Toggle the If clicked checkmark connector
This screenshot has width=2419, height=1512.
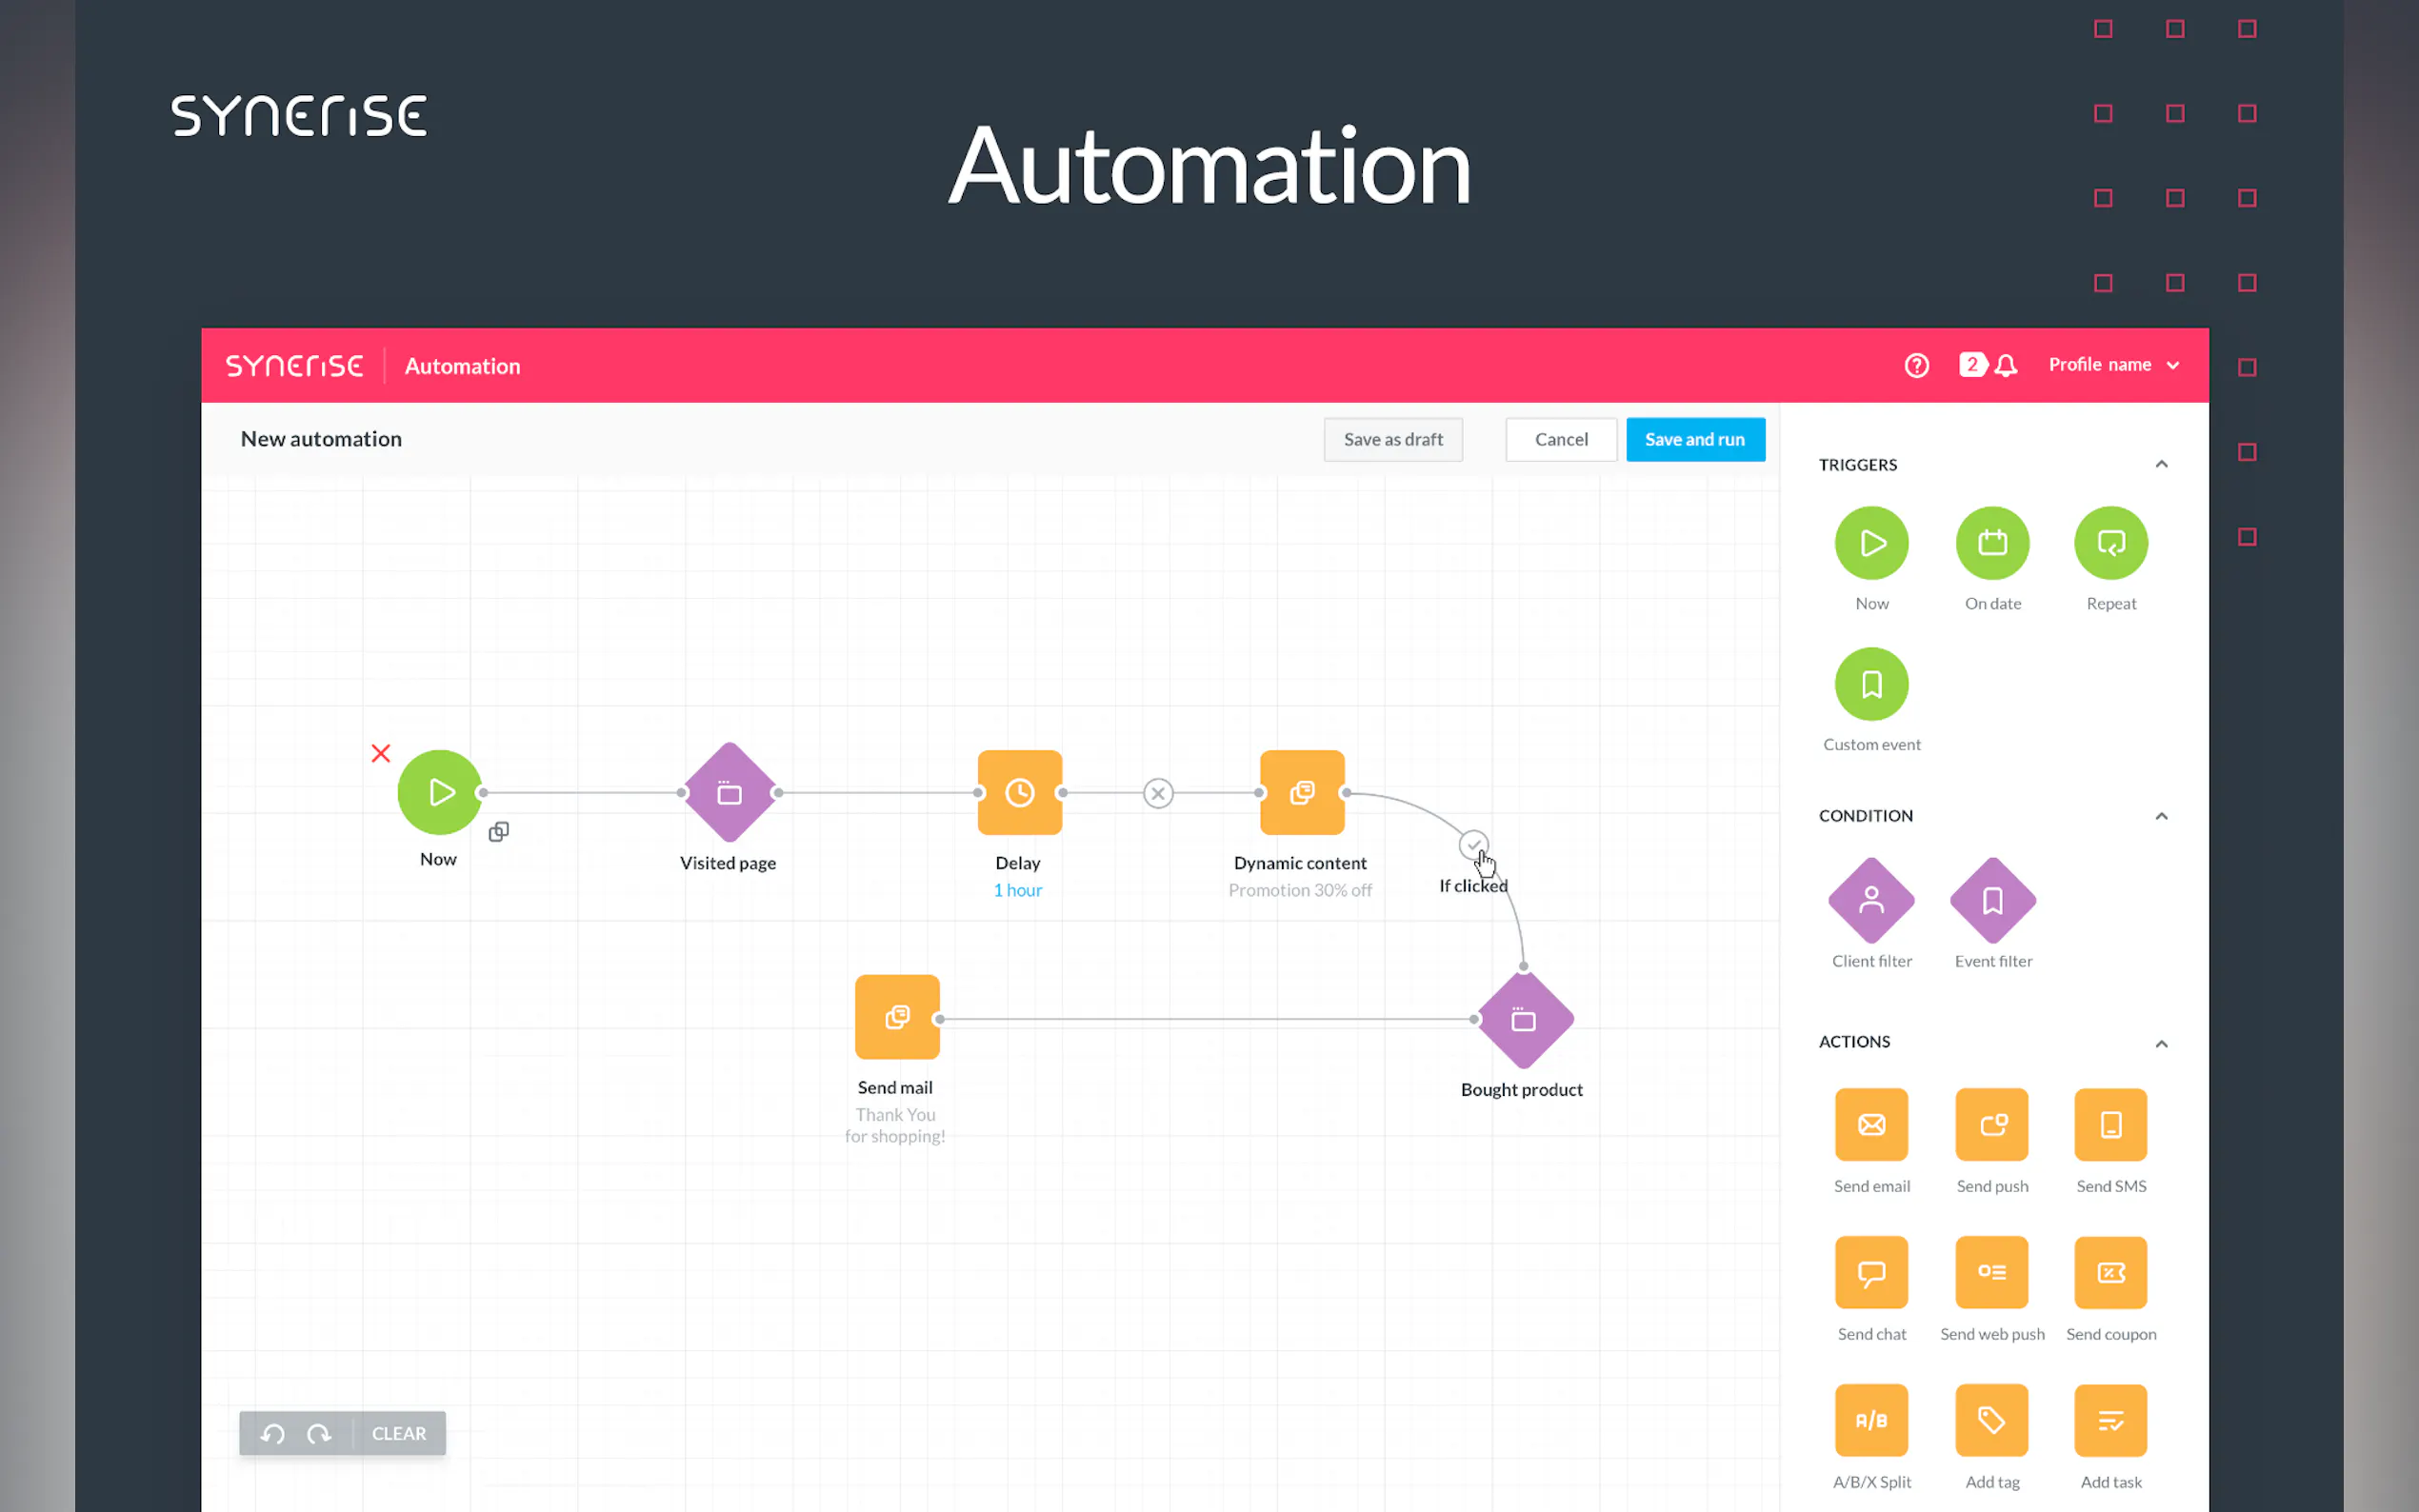click(1472, 845)
